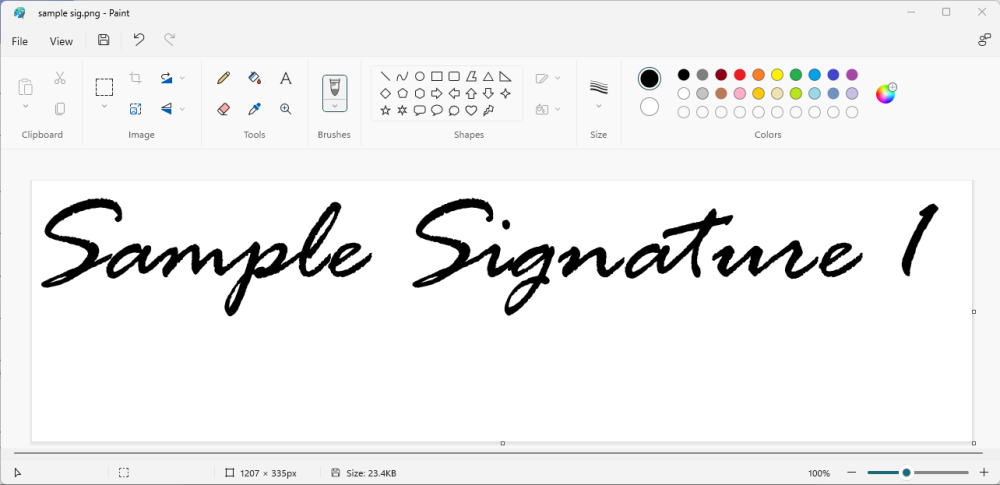
Task: Open the File menu
Action: (20, 41)
